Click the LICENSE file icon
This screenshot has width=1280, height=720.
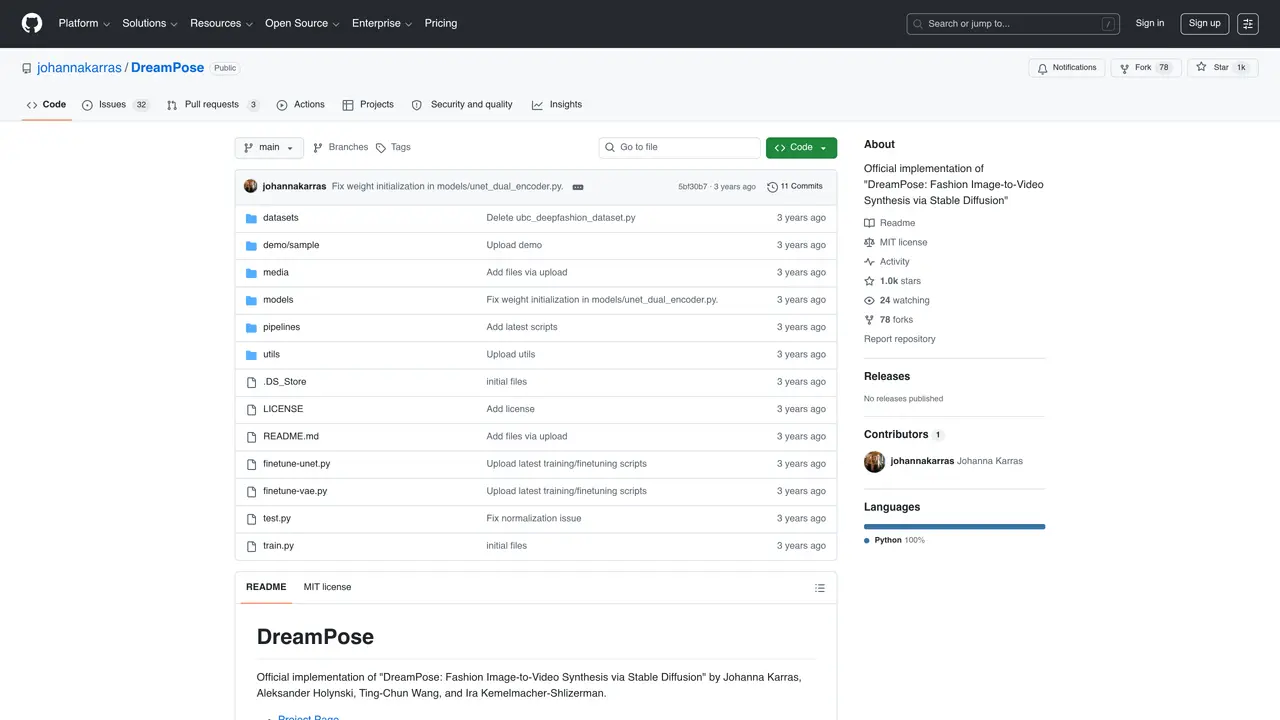[x=252, y=409]
